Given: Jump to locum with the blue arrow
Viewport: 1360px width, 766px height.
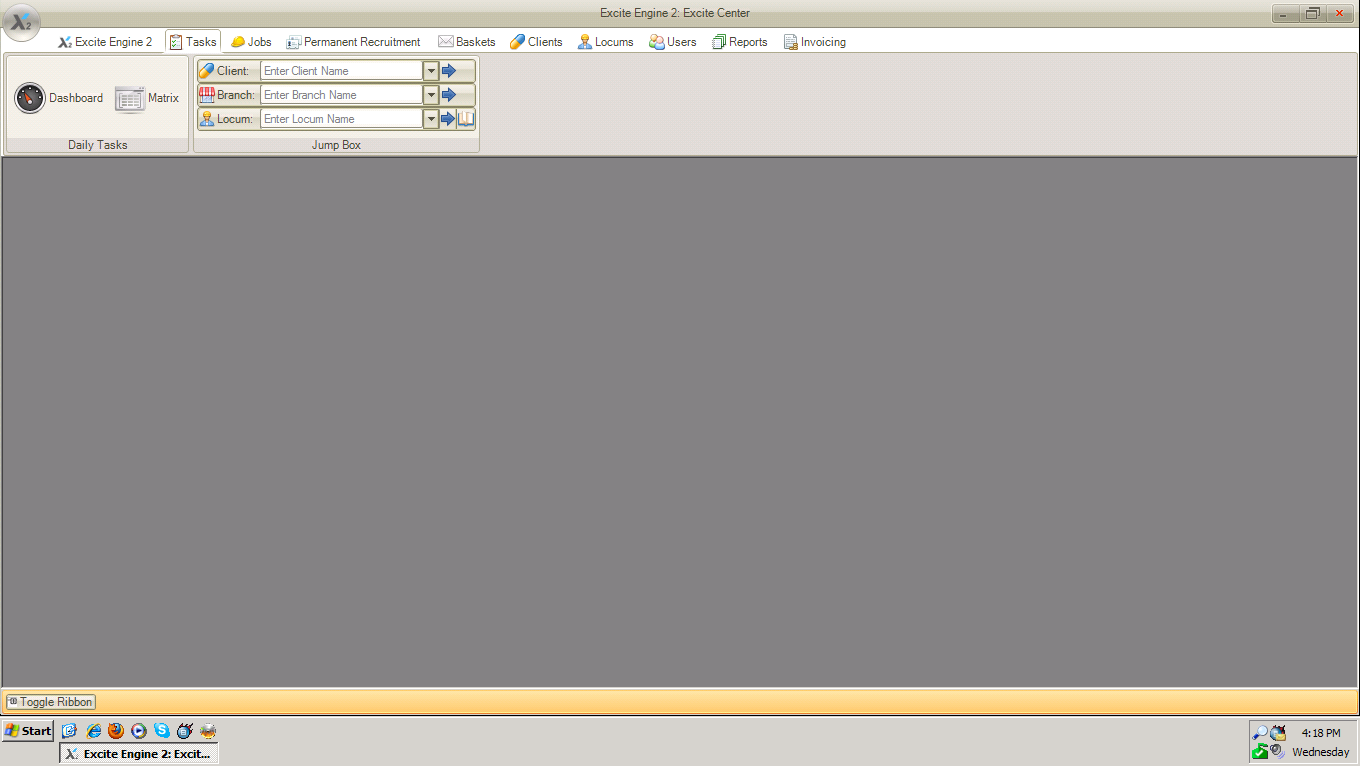Looking at the screenshot, I should pos(448,119).
